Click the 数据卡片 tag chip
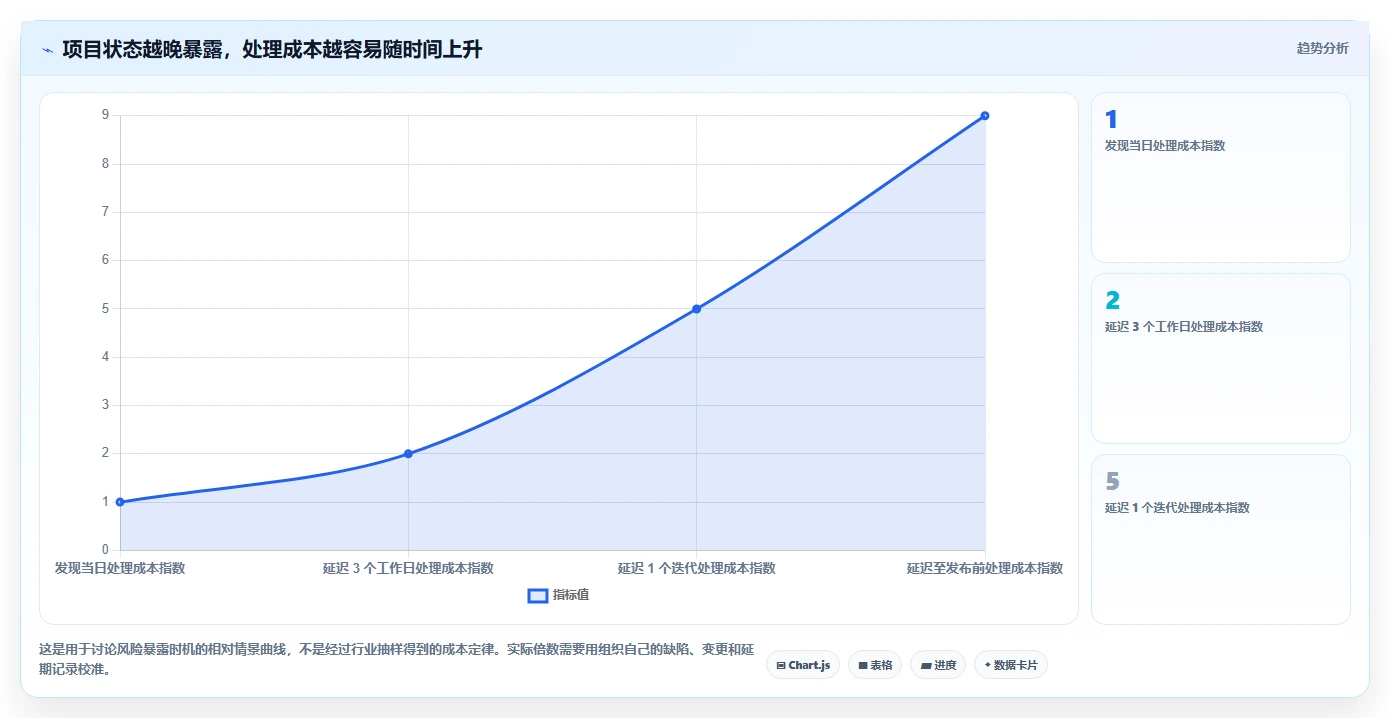 [1010, 665]
